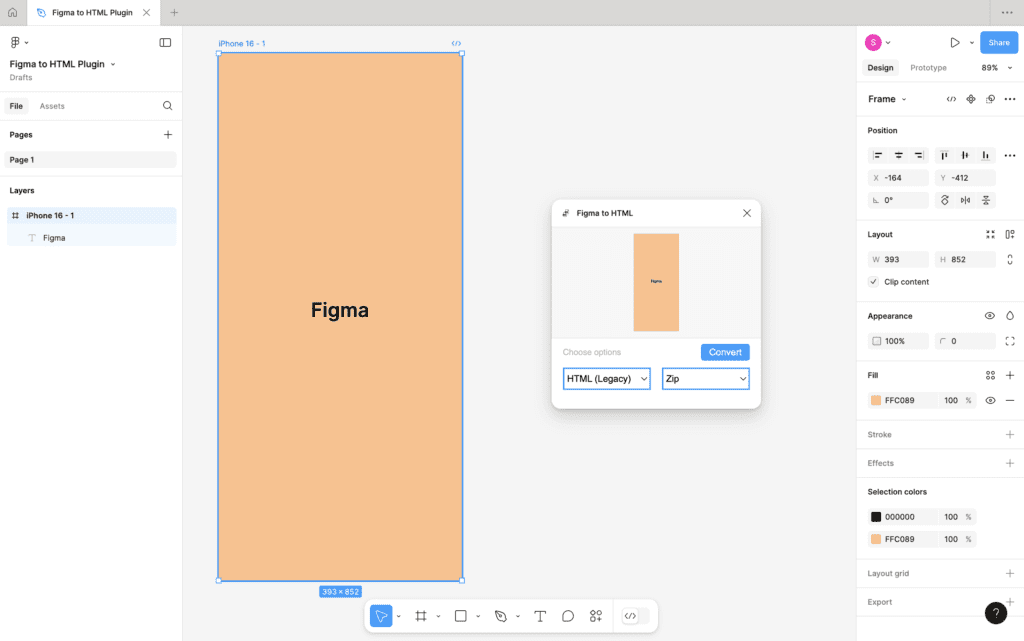Open present options dropdown arrow
Screen dimensions: 1024x641
tap(972, 42)
